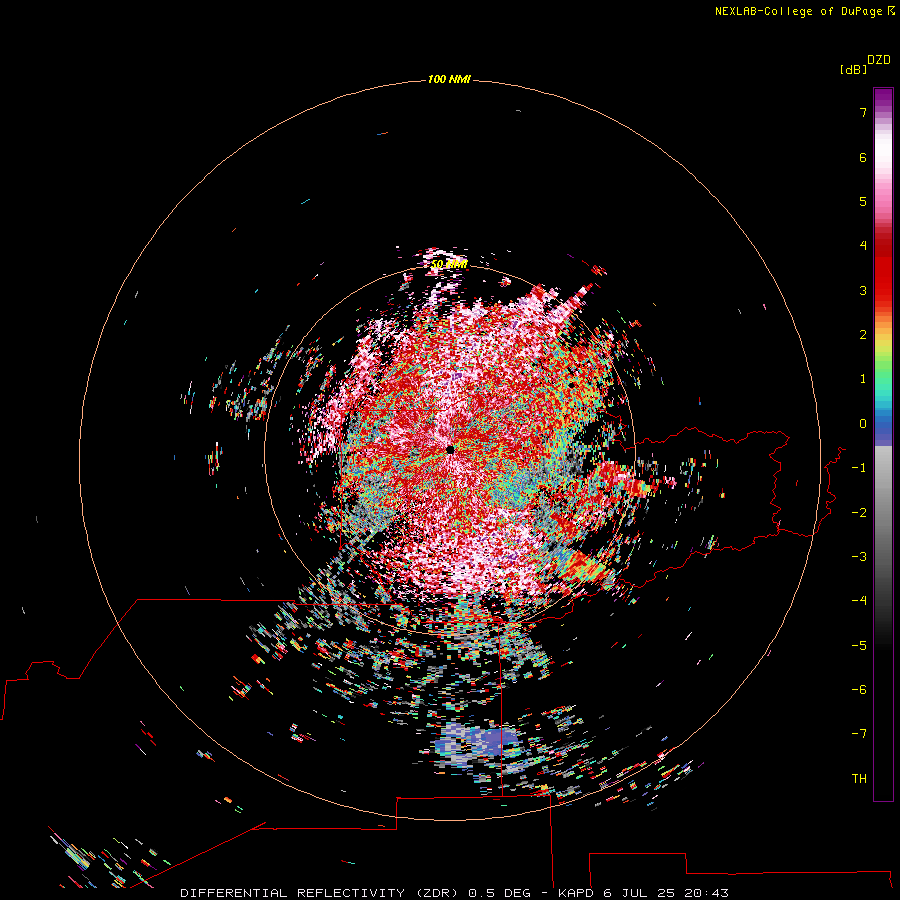Click the [dB] units label

point(853,69)
